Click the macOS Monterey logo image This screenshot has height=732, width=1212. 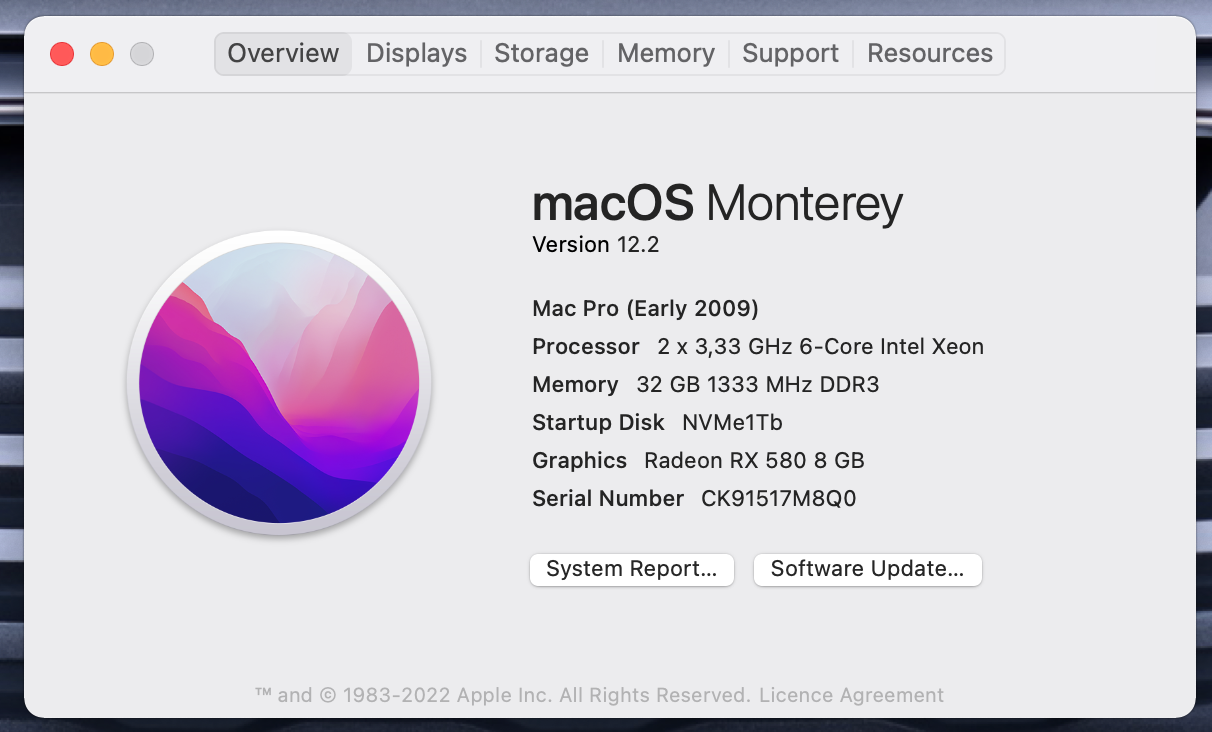(279, 384)
